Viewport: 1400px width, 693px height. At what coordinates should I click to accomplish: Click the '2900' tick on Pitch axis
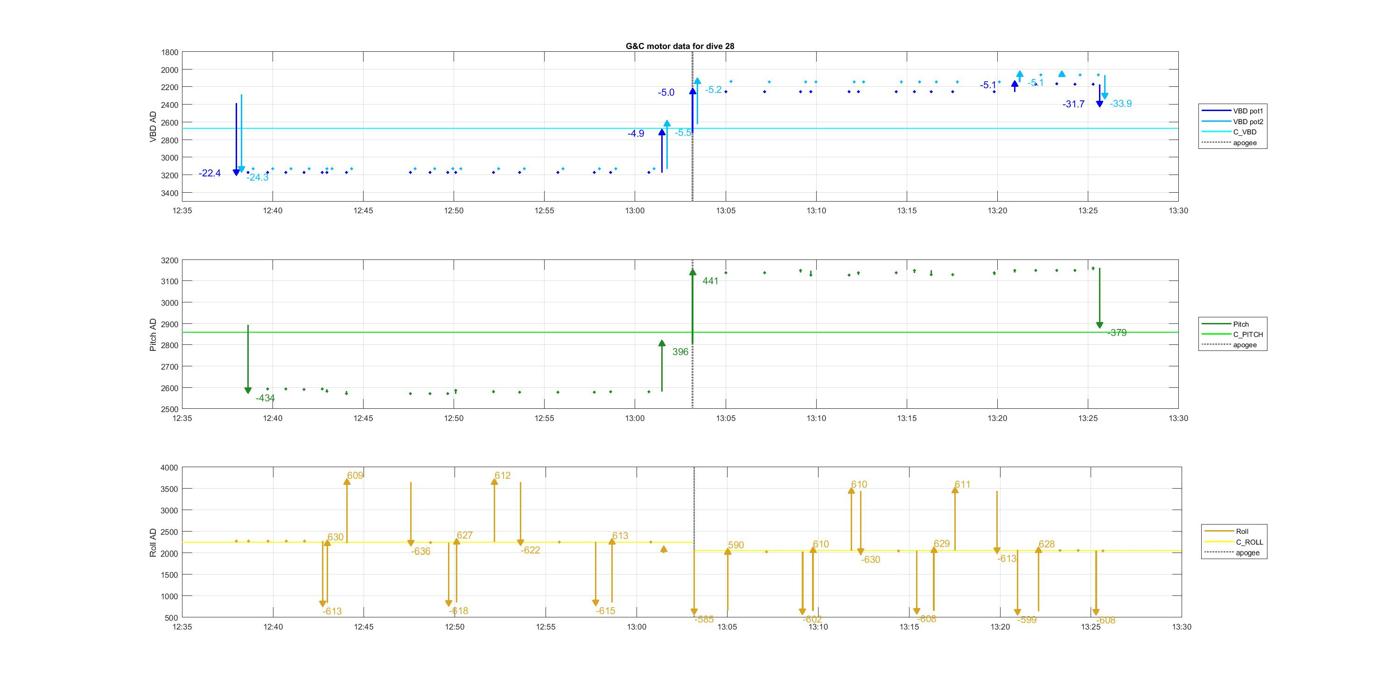click(x=170, y=324)
